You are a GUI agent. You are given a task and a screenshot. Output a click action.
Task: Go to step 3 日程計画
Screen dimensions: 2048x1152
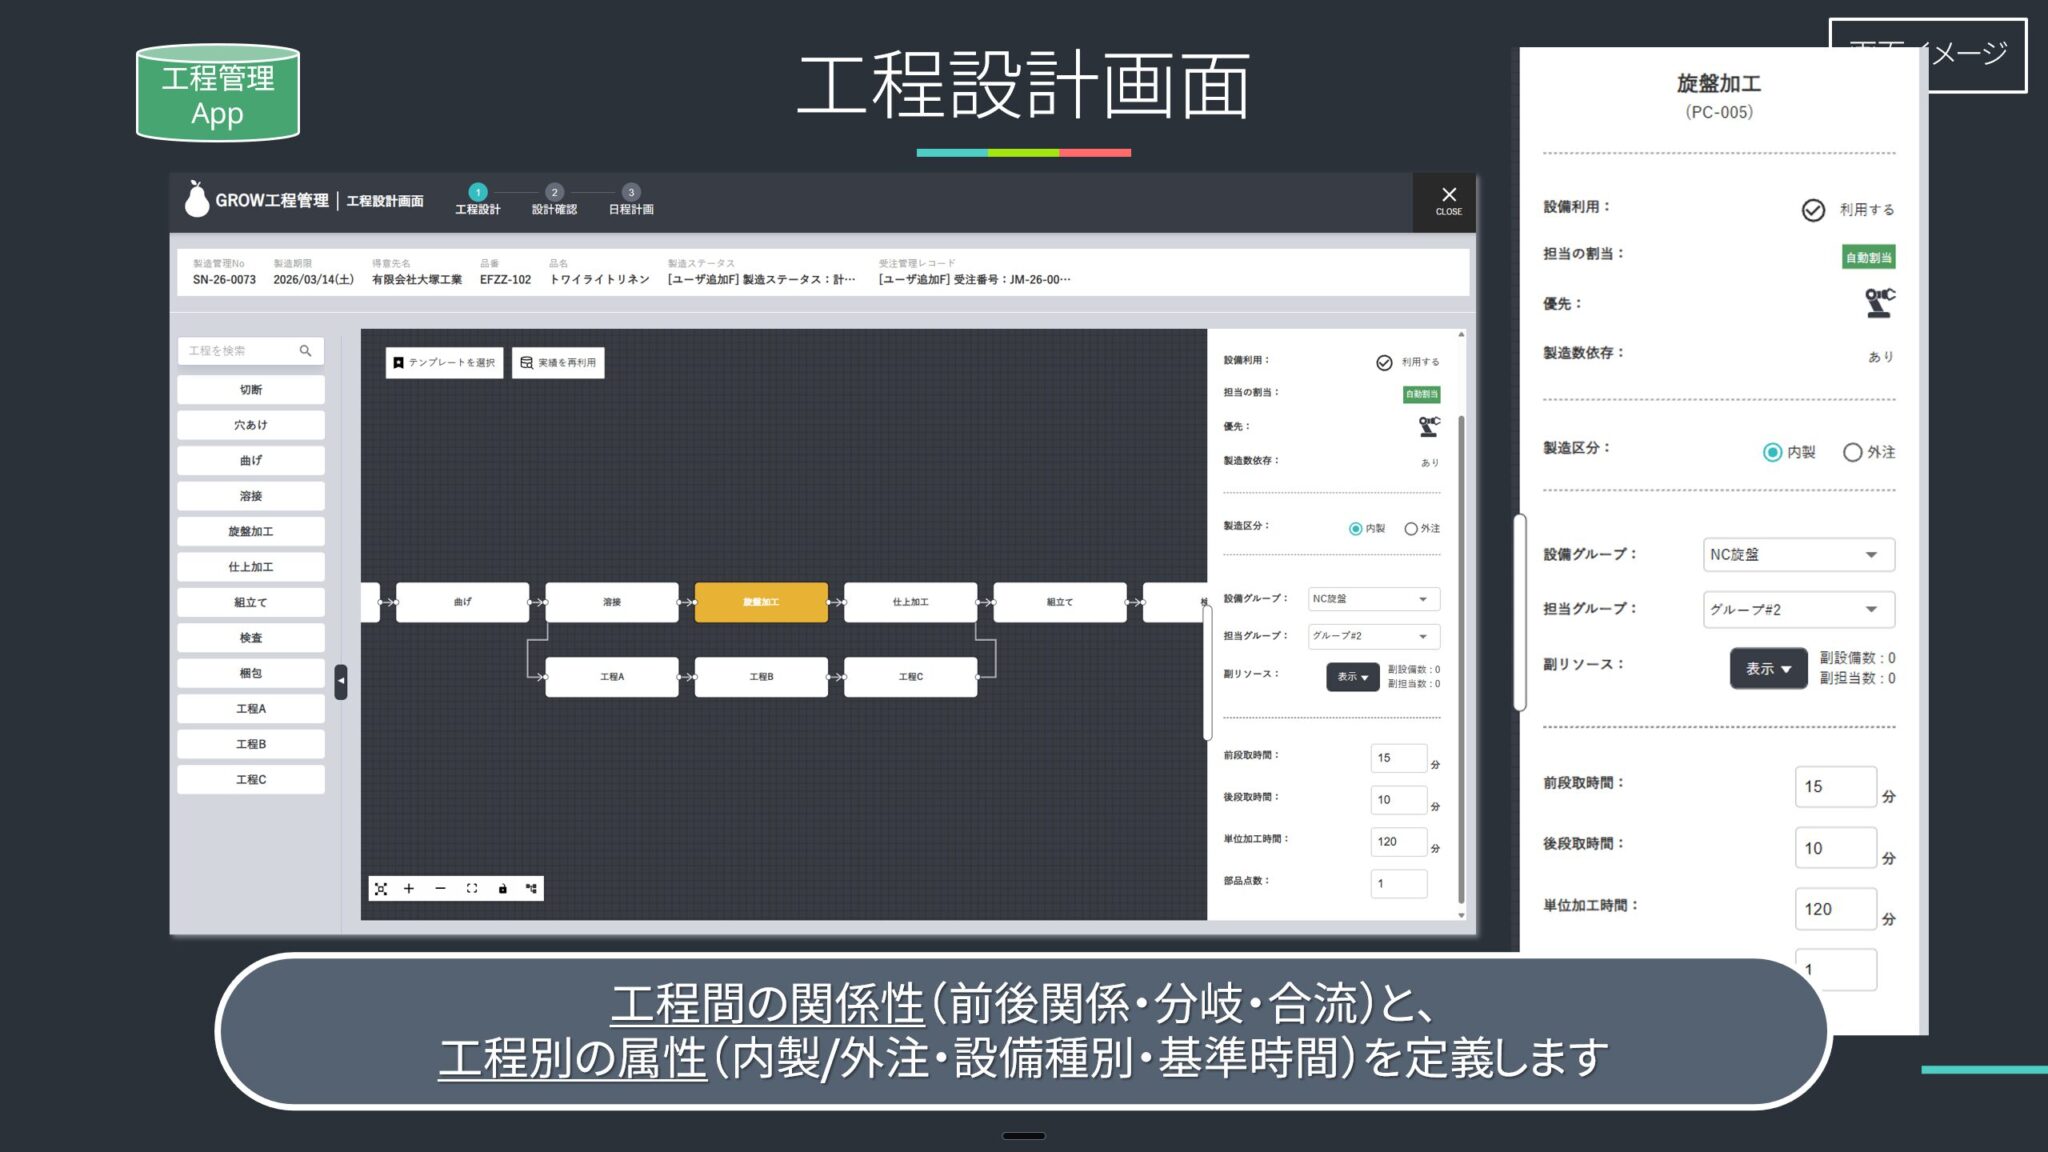point(630,199)
